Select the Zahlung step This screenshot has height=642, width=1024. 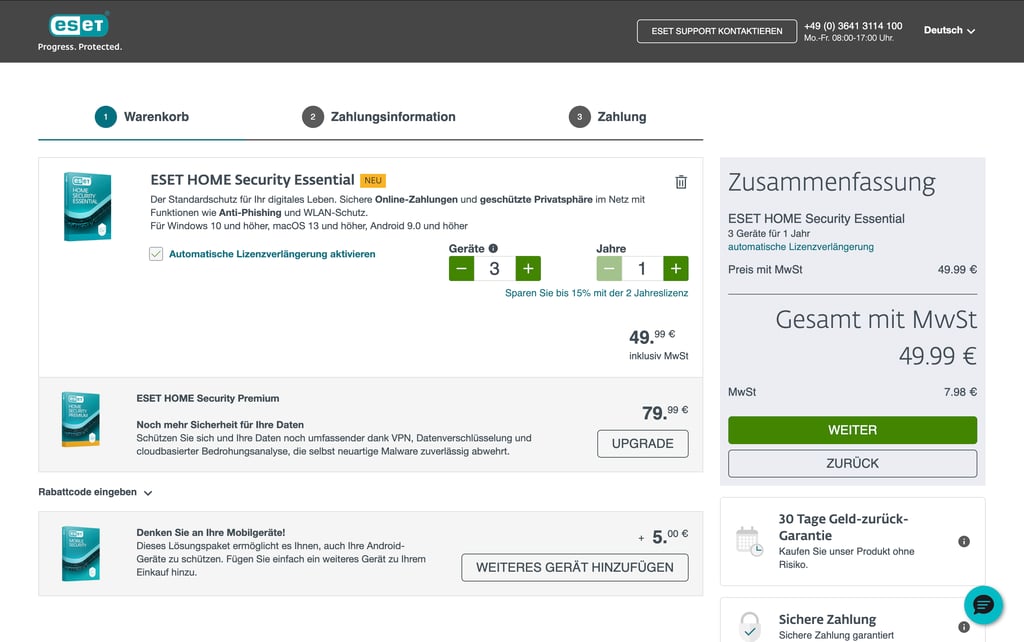(607, 117)
